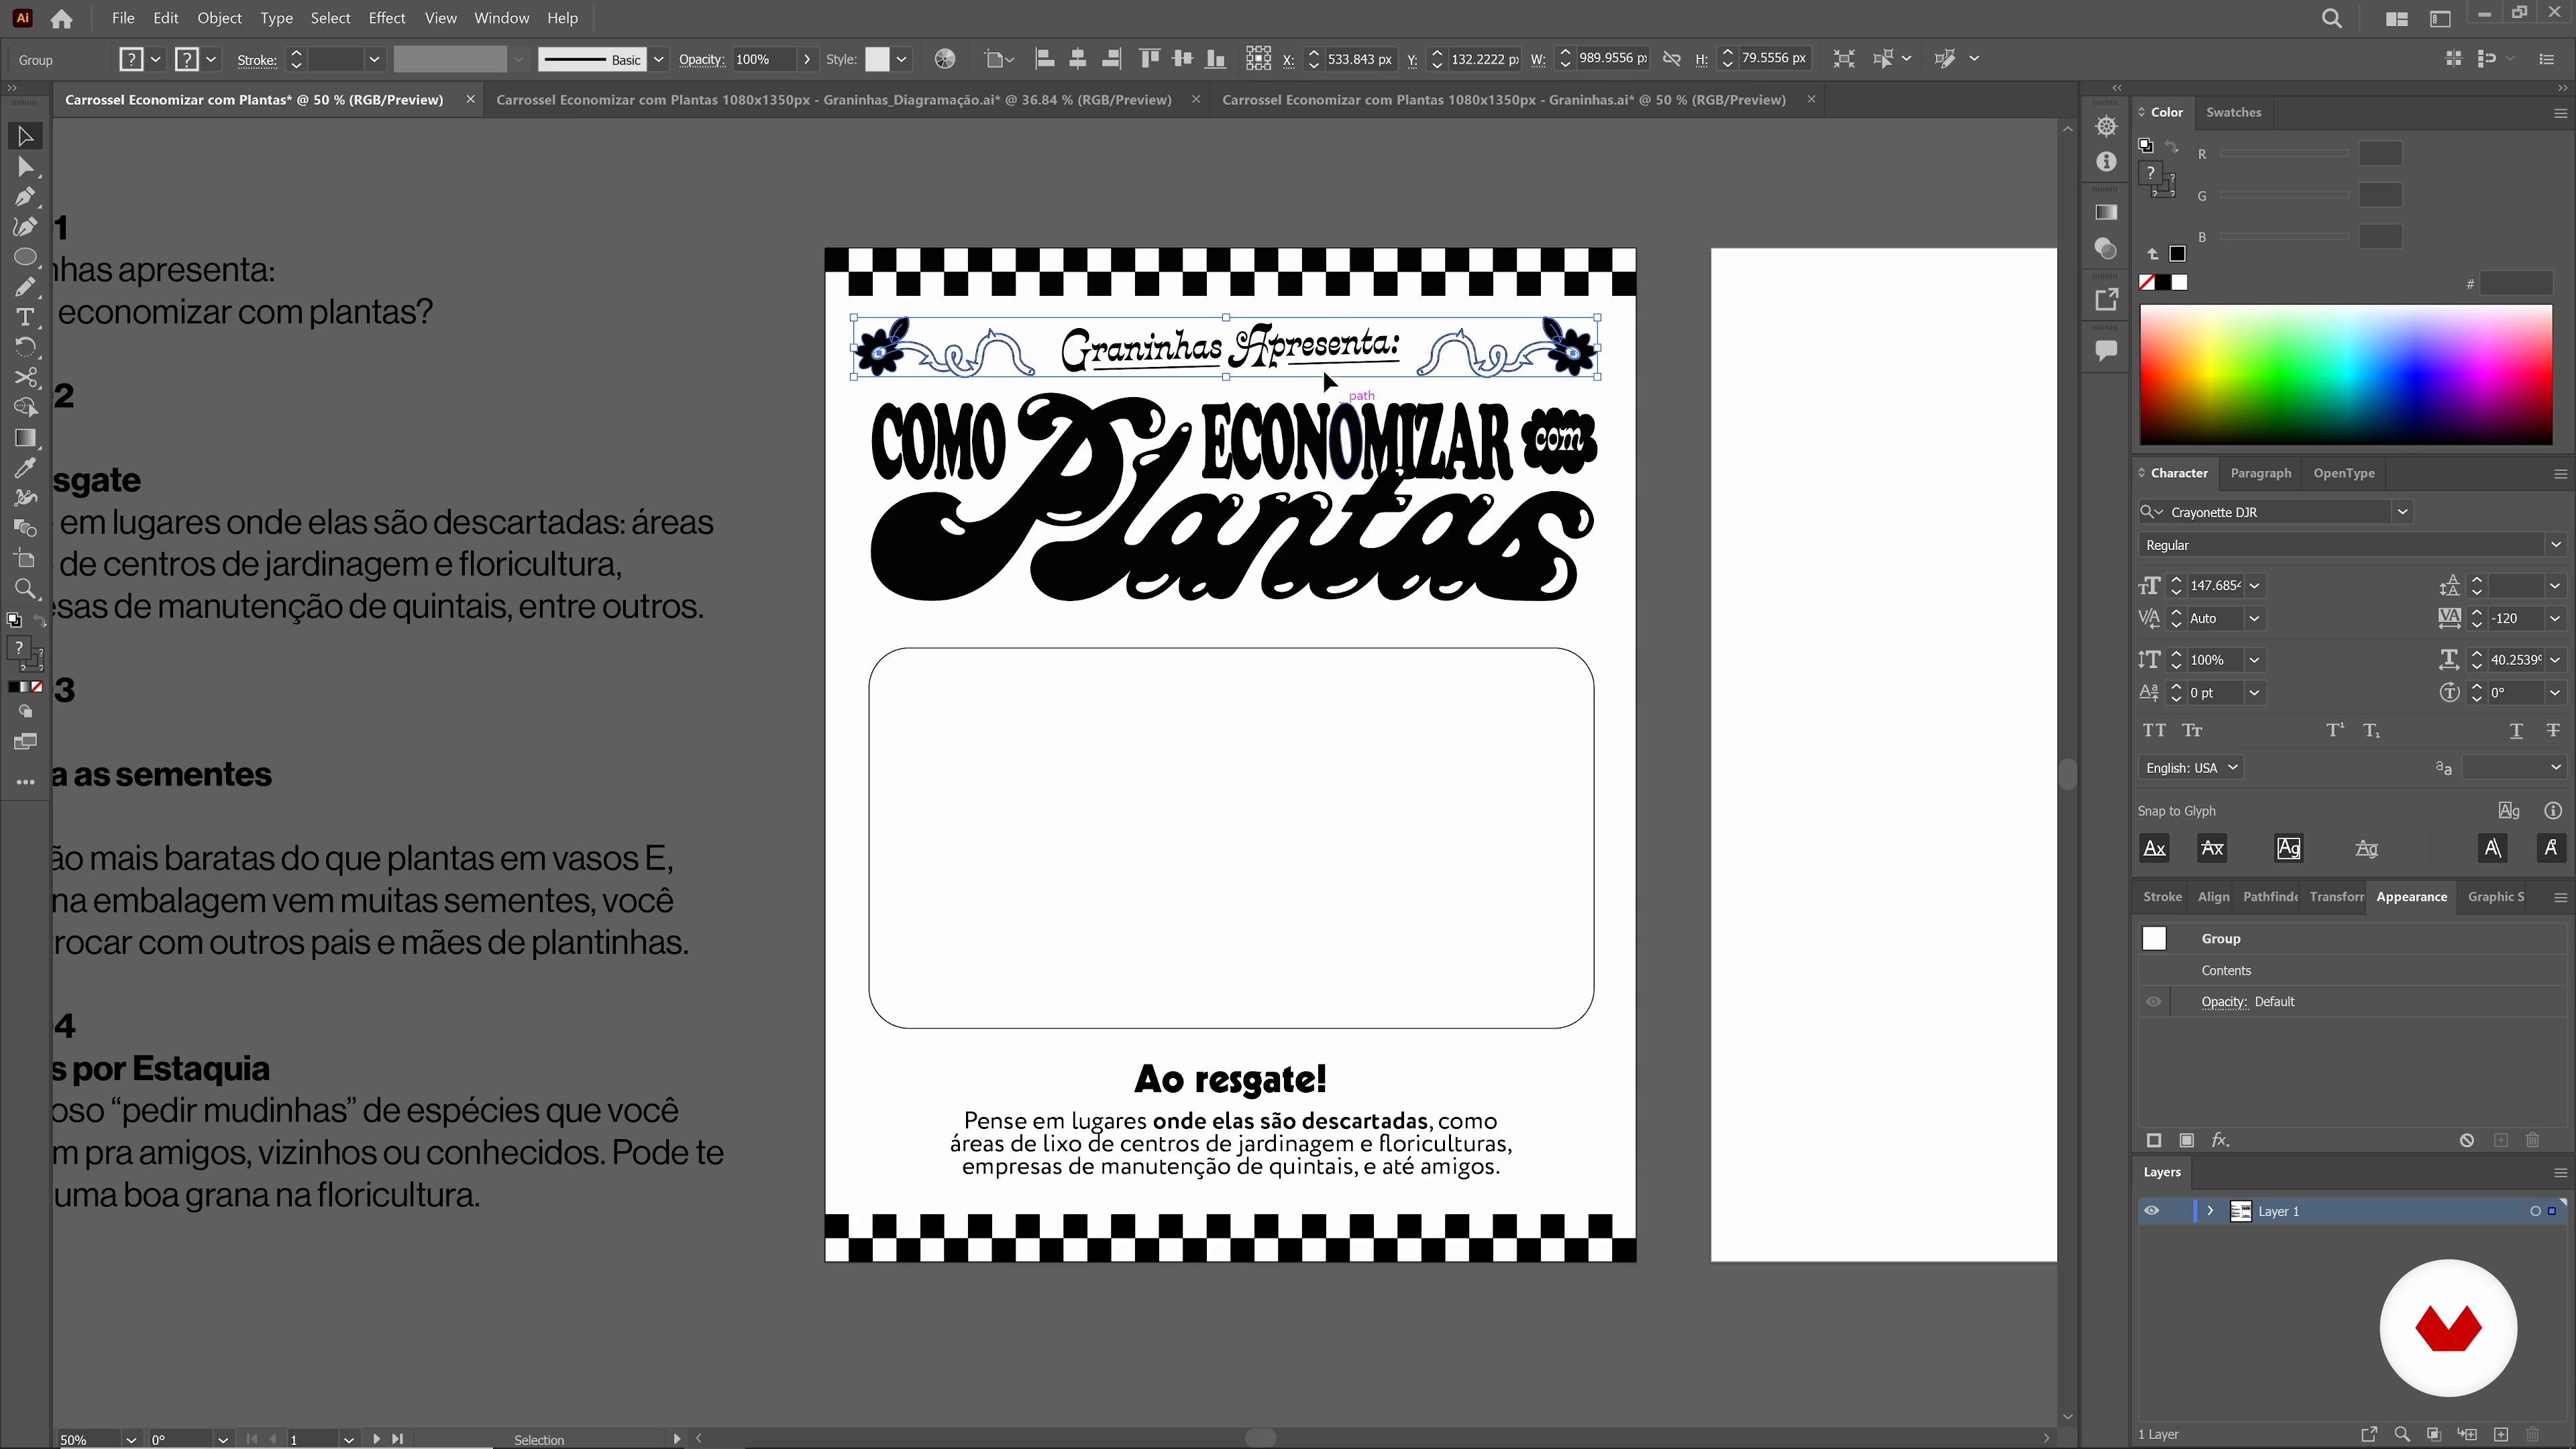Select the Type tool
Image resolution: width=2576 pixels, height=1449 pixels.
(25, 317)
